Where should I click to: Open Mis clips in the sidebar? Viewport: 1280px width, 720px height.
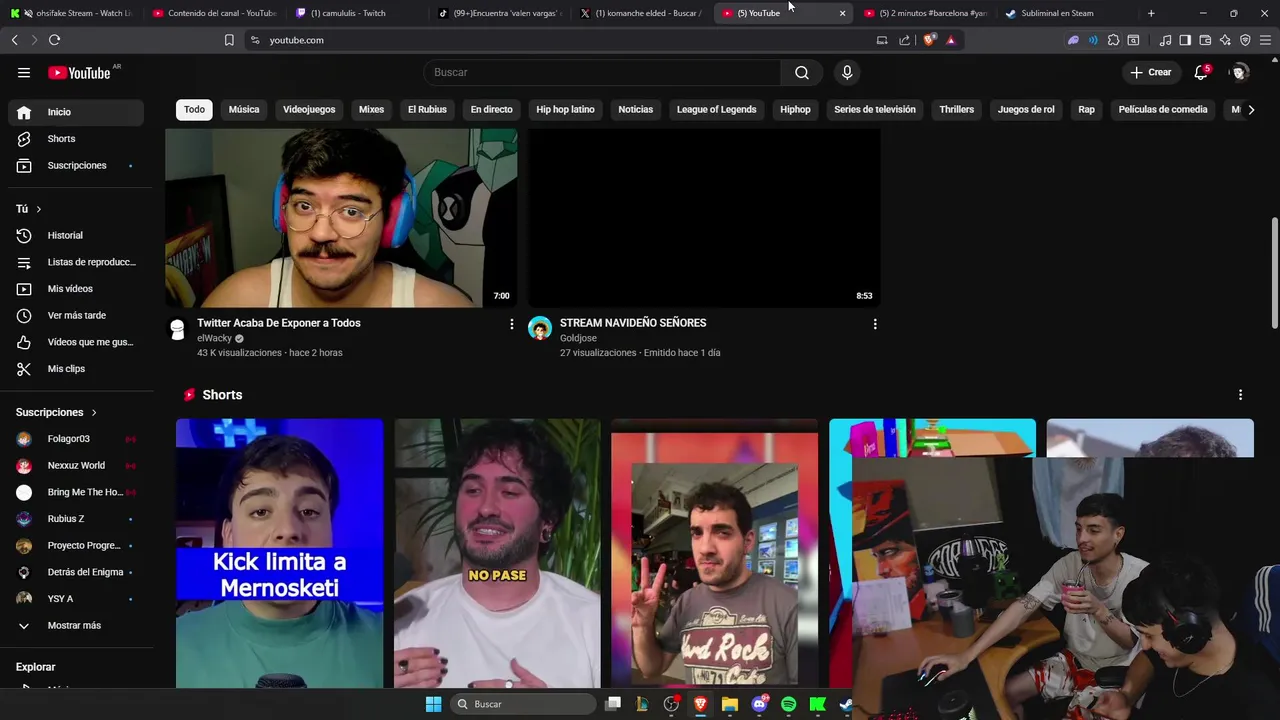pyautogui.click(x=76, y=369)
